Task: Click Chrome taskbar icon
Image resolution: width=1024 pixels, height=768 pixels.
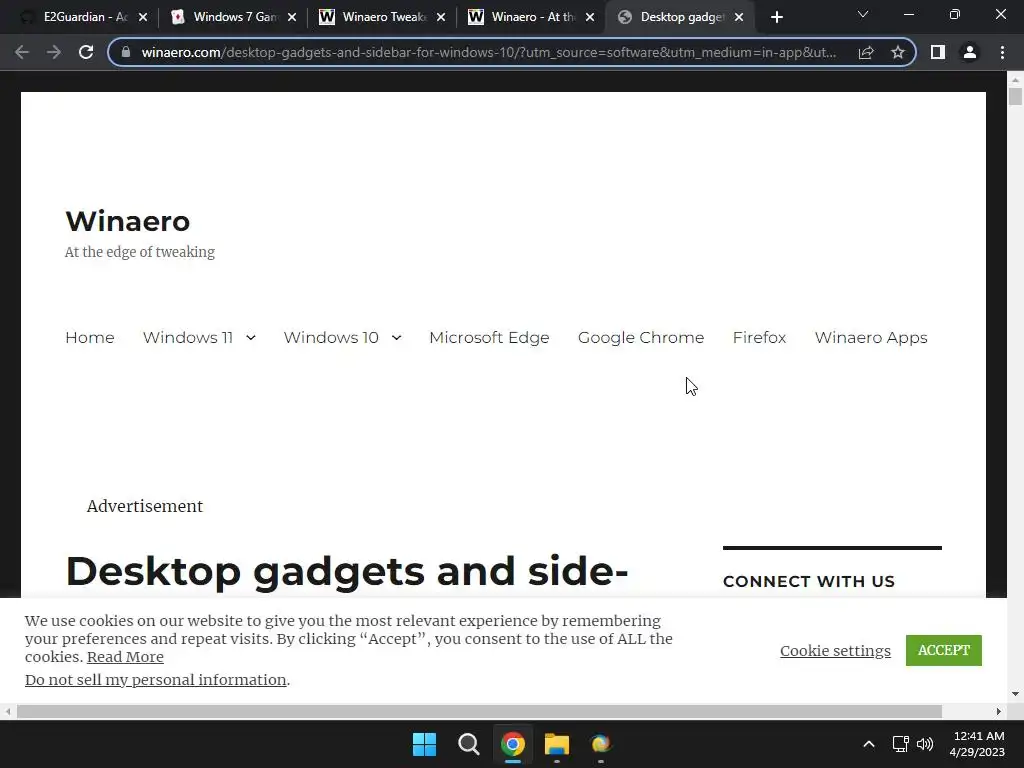Action: [x=513, y=744]
